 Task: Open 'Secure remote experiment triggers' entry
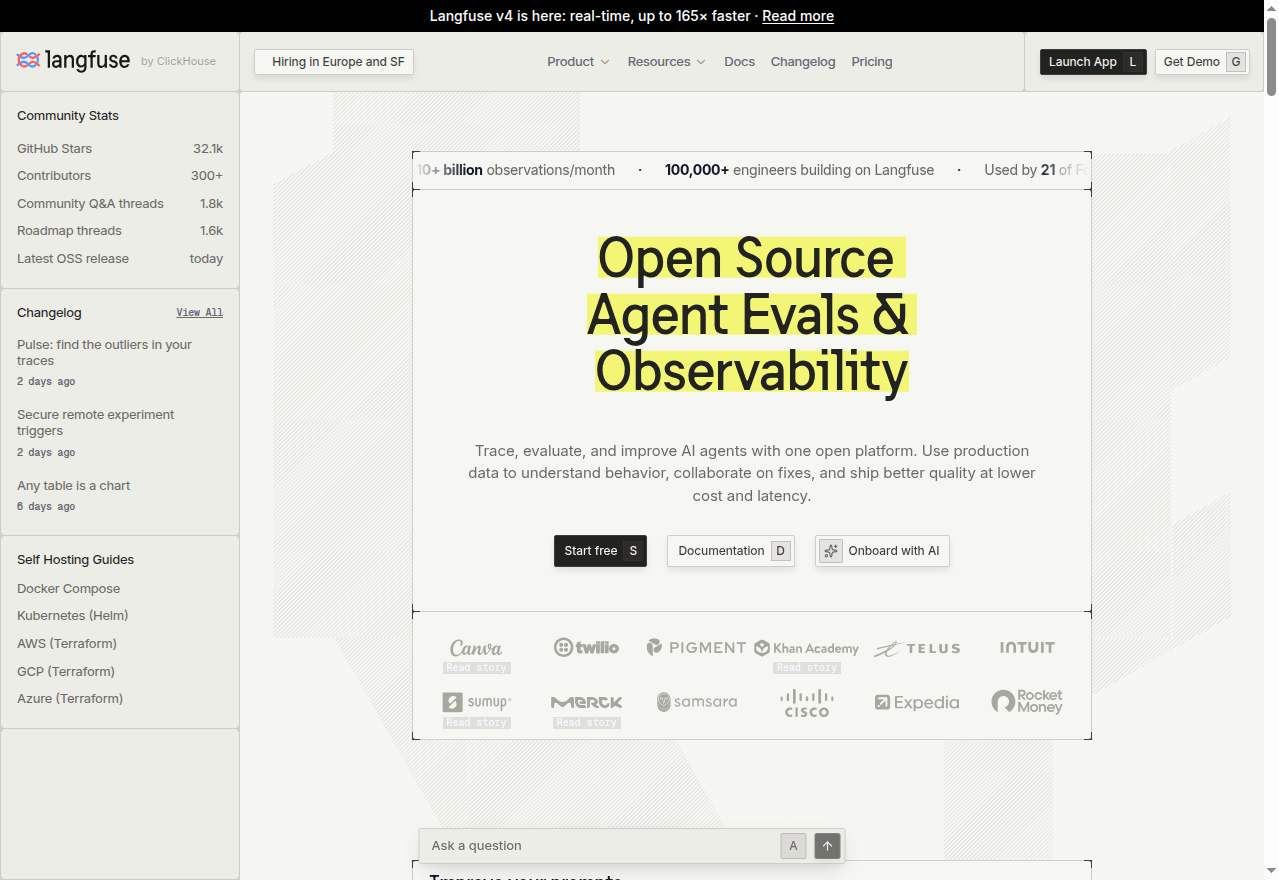(120, 432)
